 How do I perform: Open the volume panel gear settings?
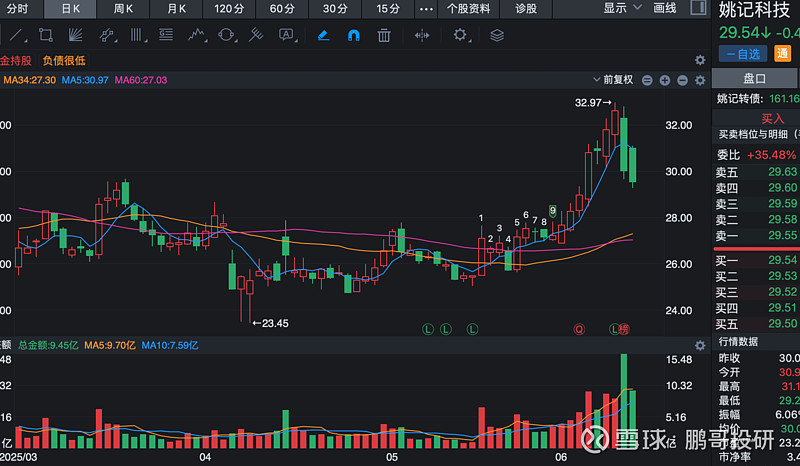700,346
